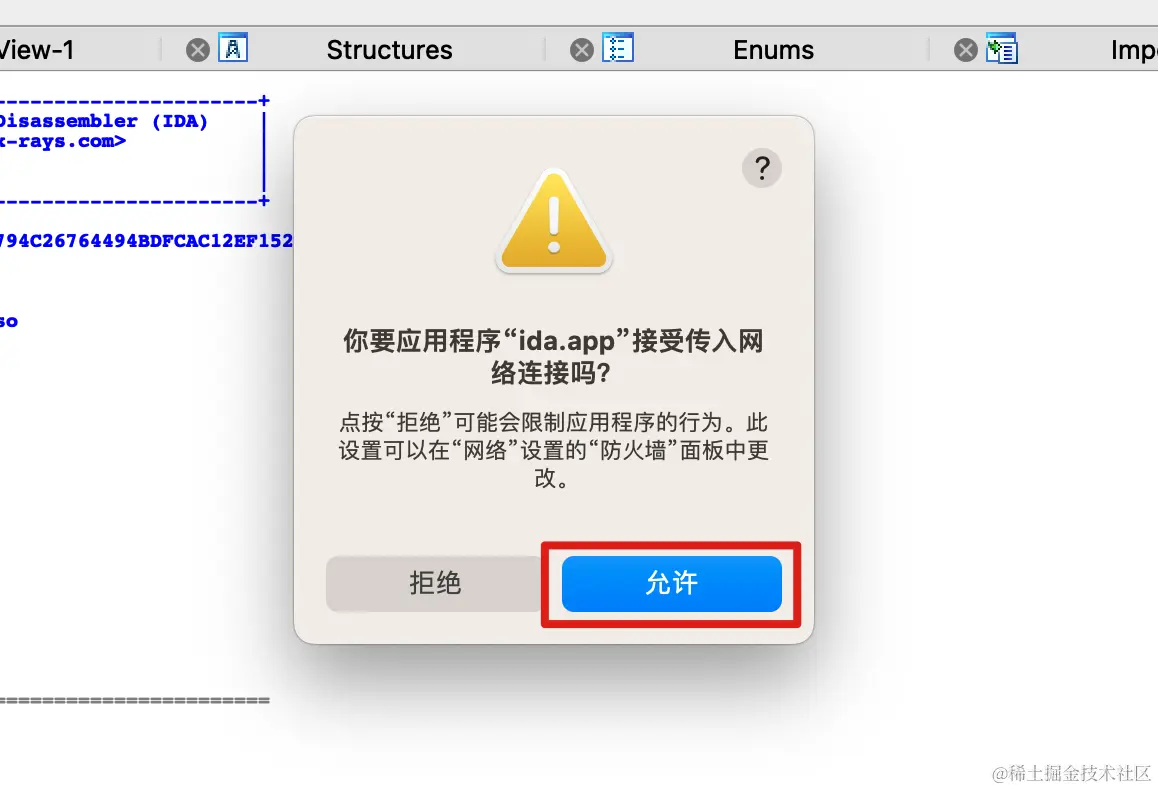Click the firewall explanation text in dialog
This screenshot has height=790, width=1158.
pos(553,450)
